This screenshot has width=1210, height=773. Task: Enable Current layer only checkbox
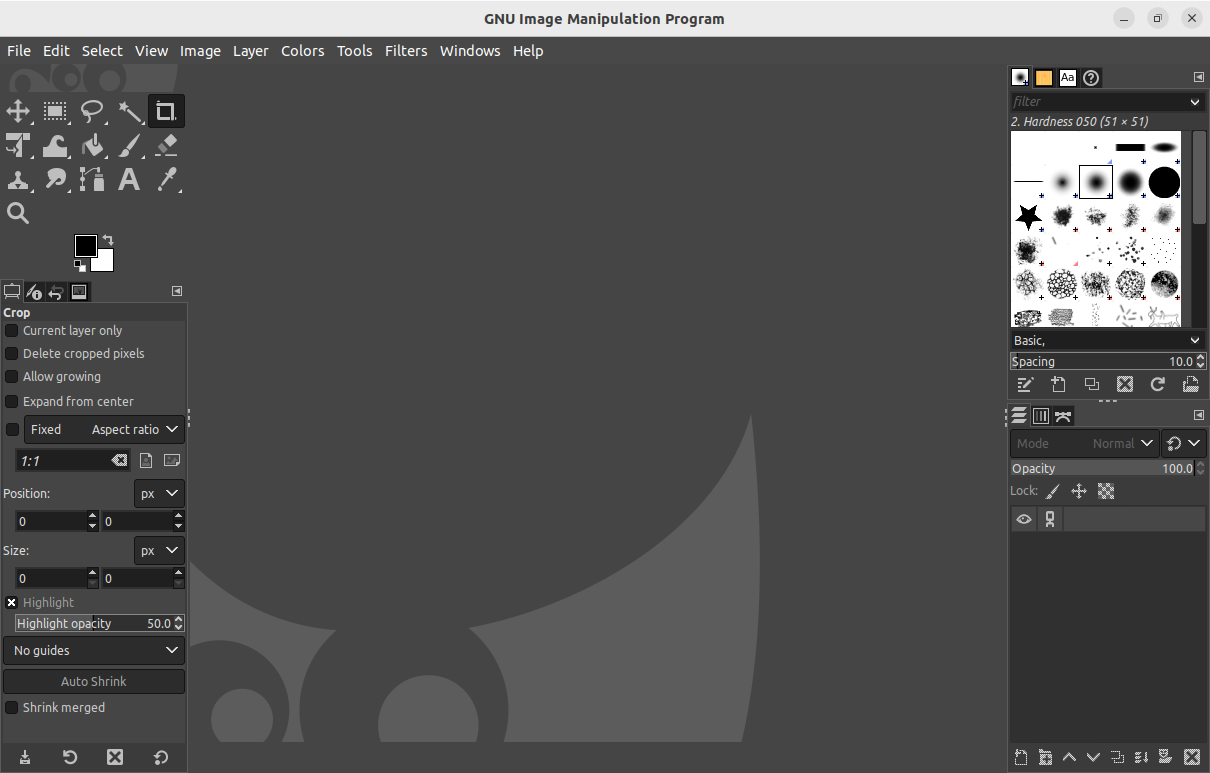coord(12,330)
